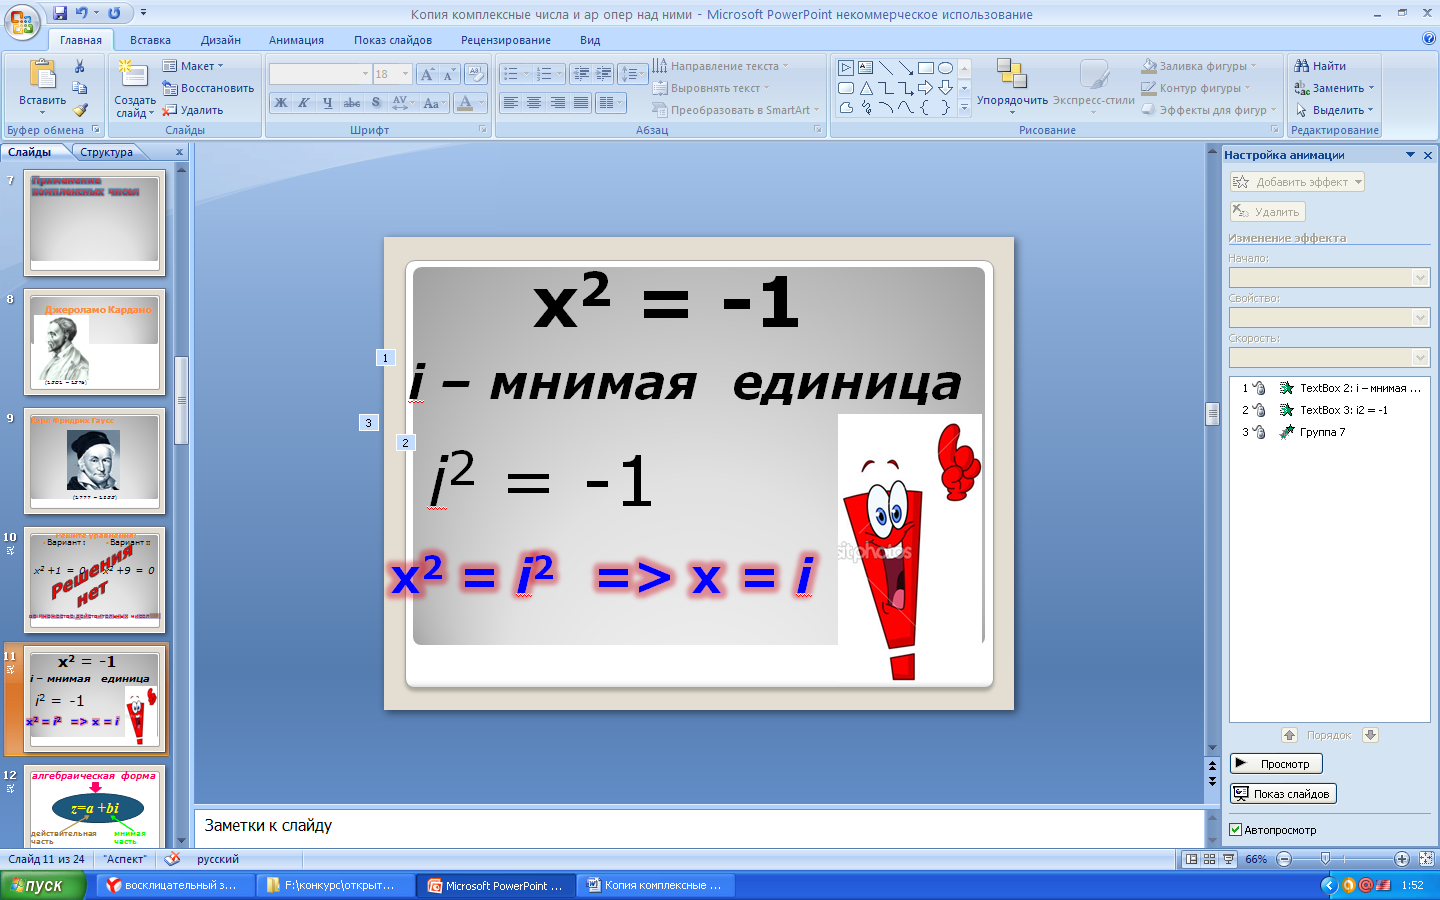Click the пуск Start button
The width and height of the screenshot is (1440, 900).
[x=42, y=885]
